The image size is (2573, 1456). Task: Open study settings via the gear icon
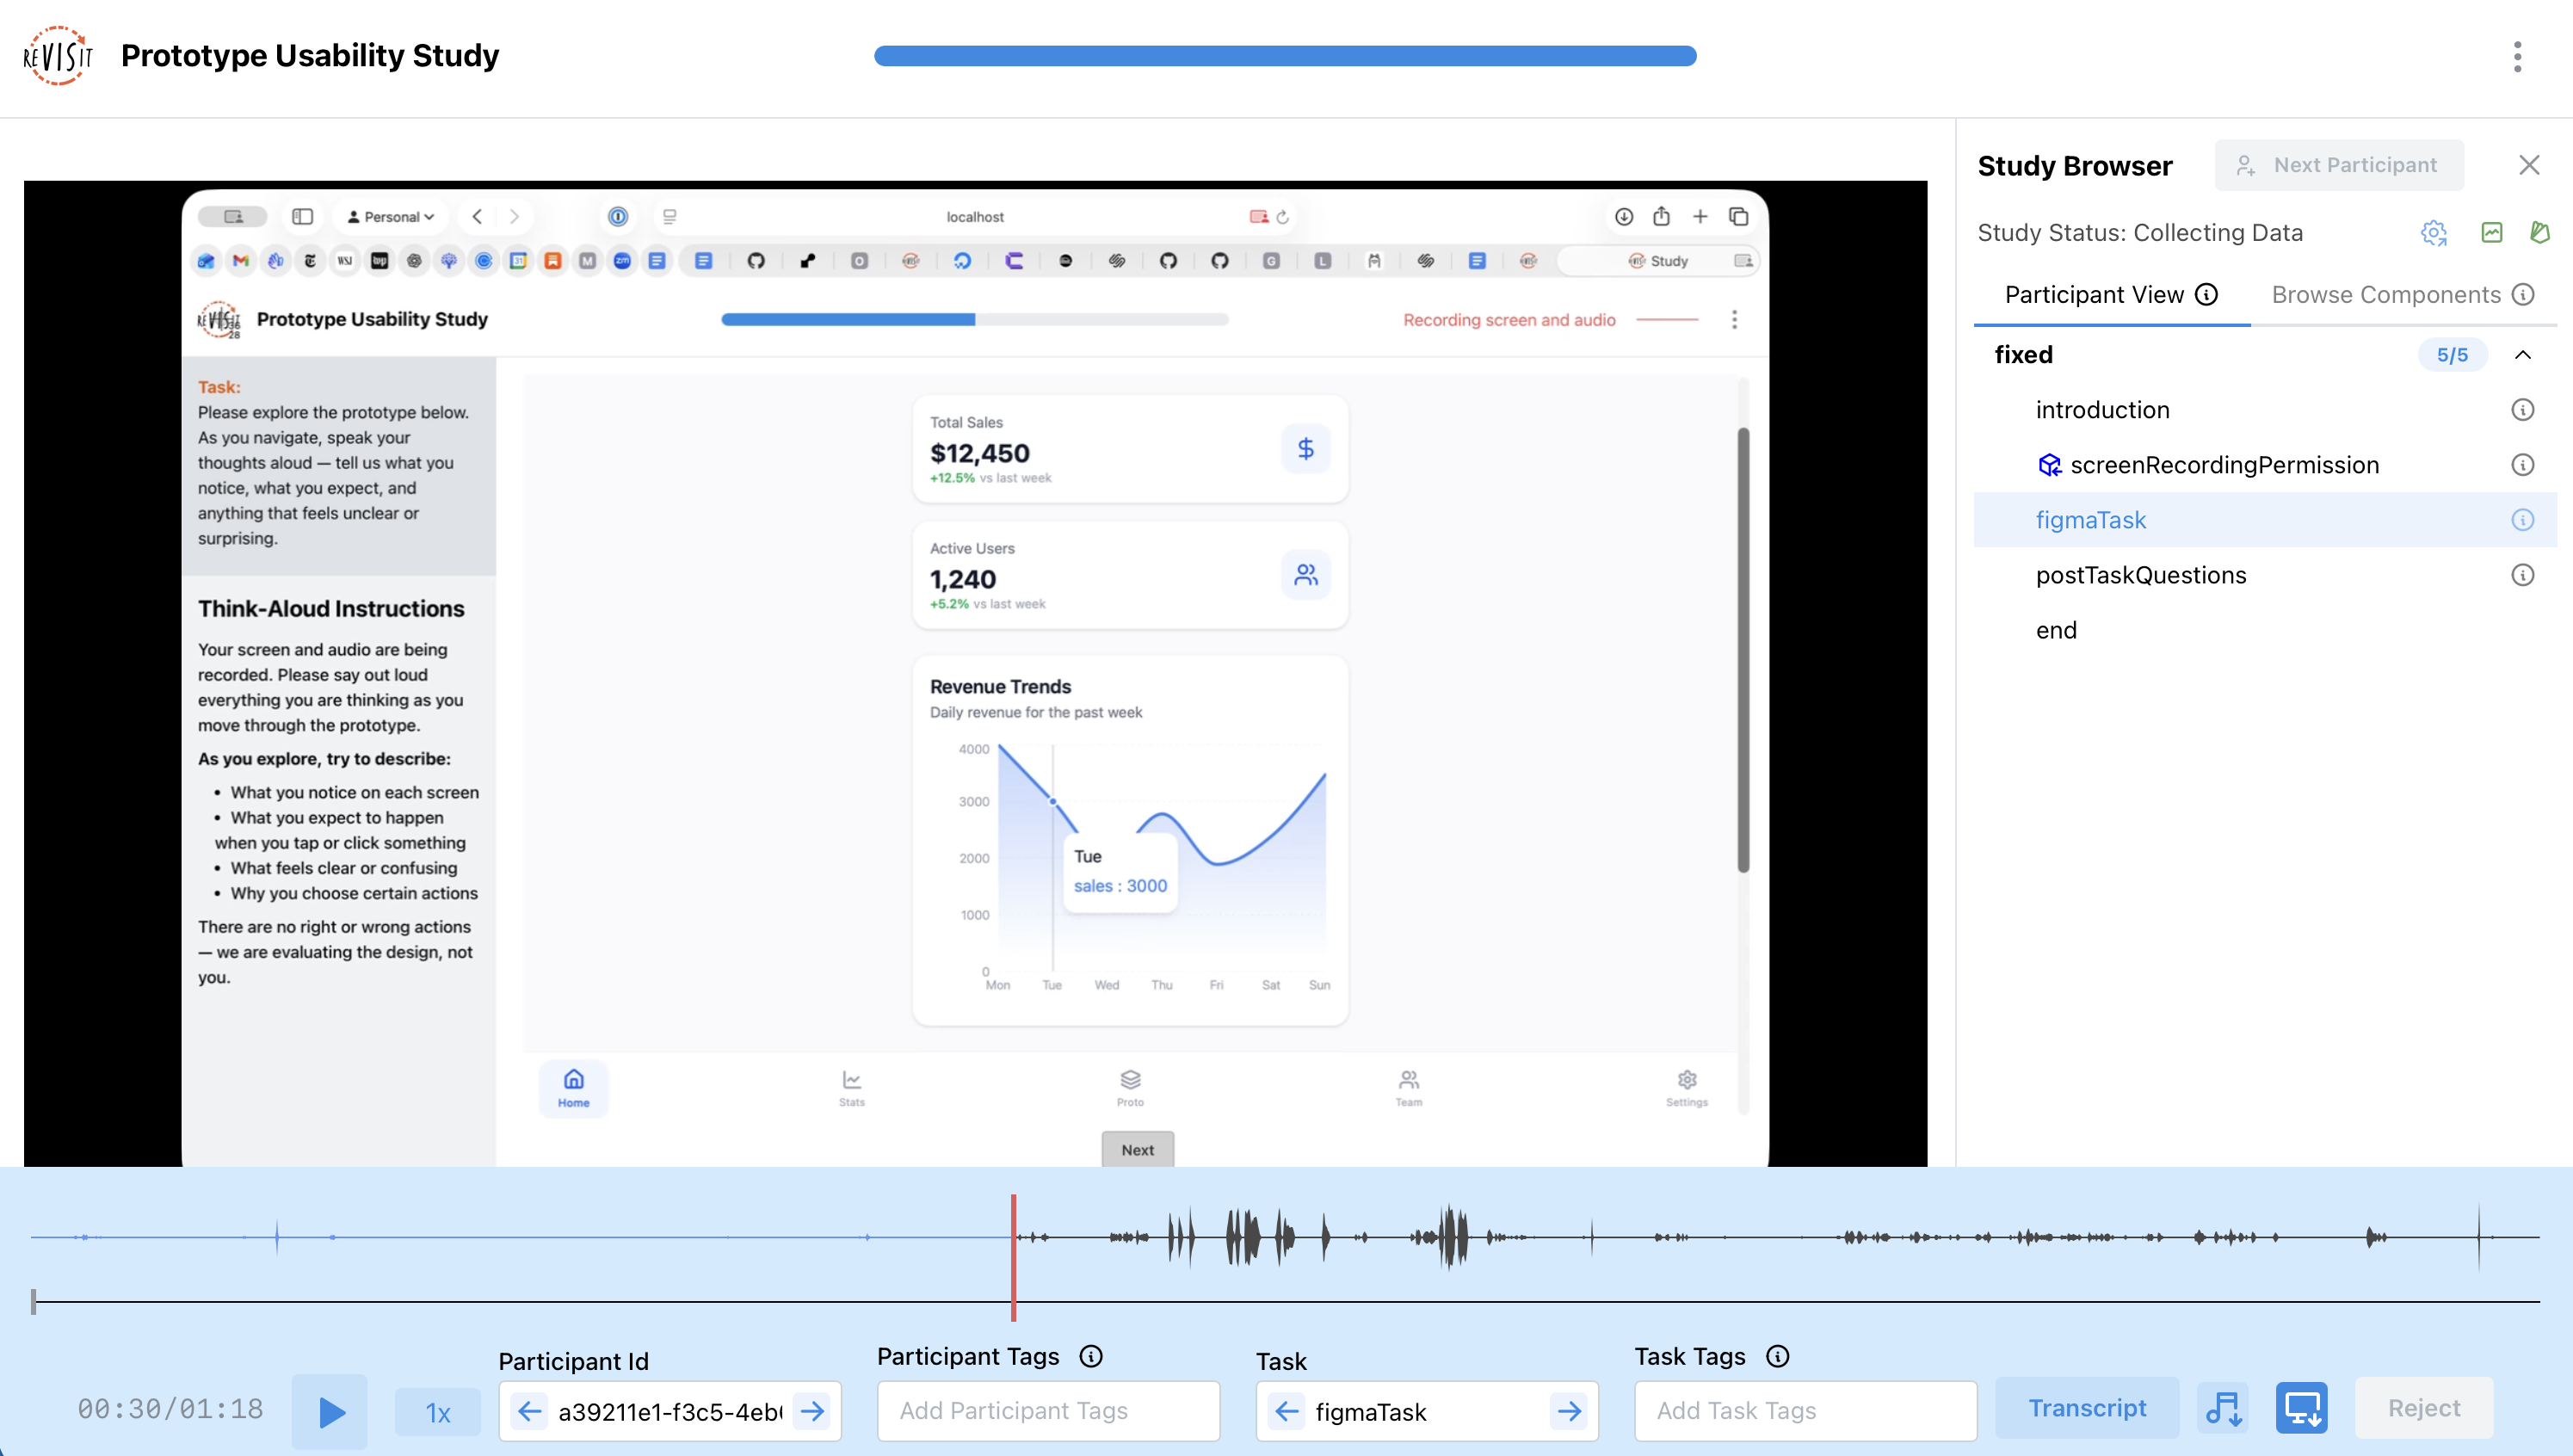pyautogui.click(x=2433, y=232)
